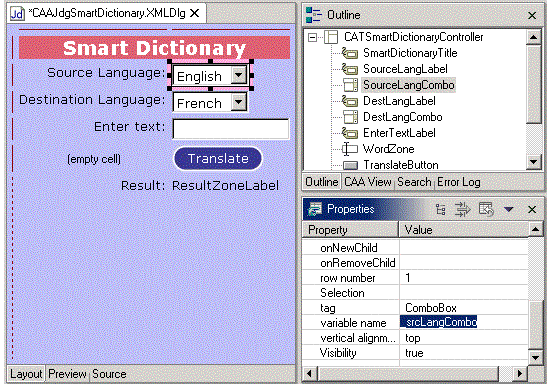The width and height of the screenshot is (547, 384).
Task: Select TranslateButton in the outline
Action: pyautogui.click(x=400, y=165)
